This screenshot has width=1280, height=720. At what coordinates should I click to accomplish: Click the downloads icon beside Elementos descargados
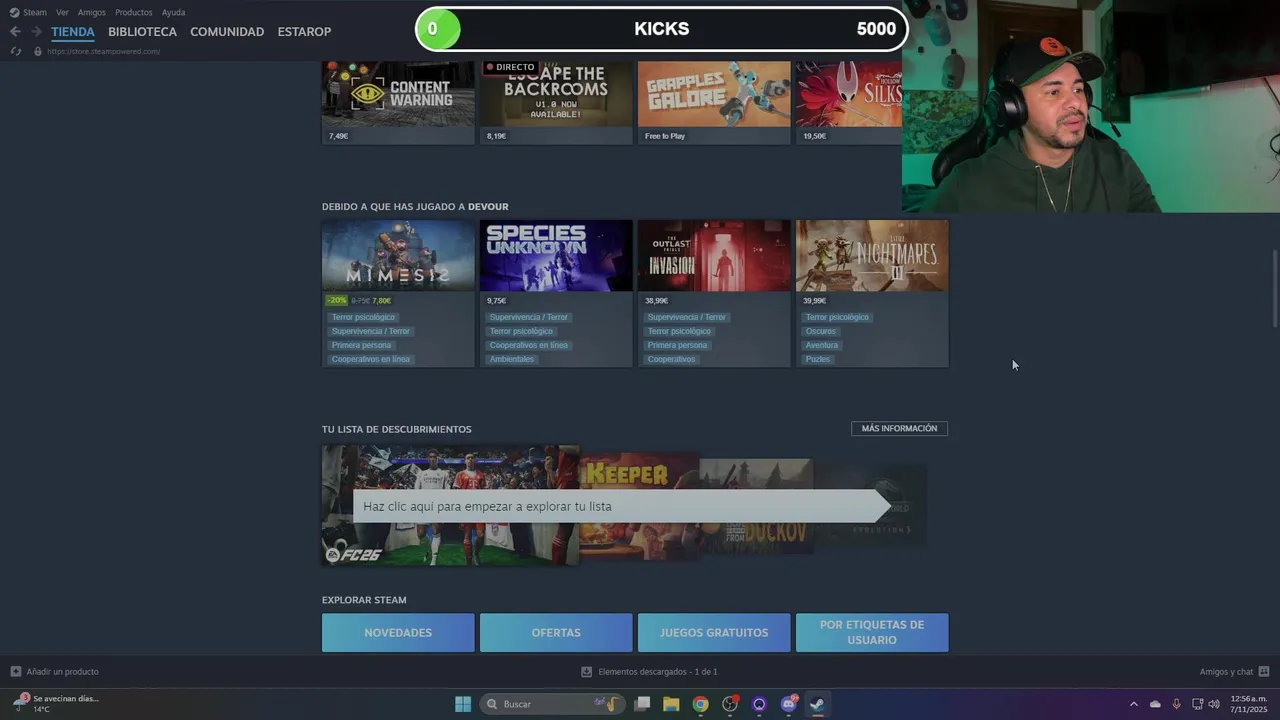[x=587, y=671]
